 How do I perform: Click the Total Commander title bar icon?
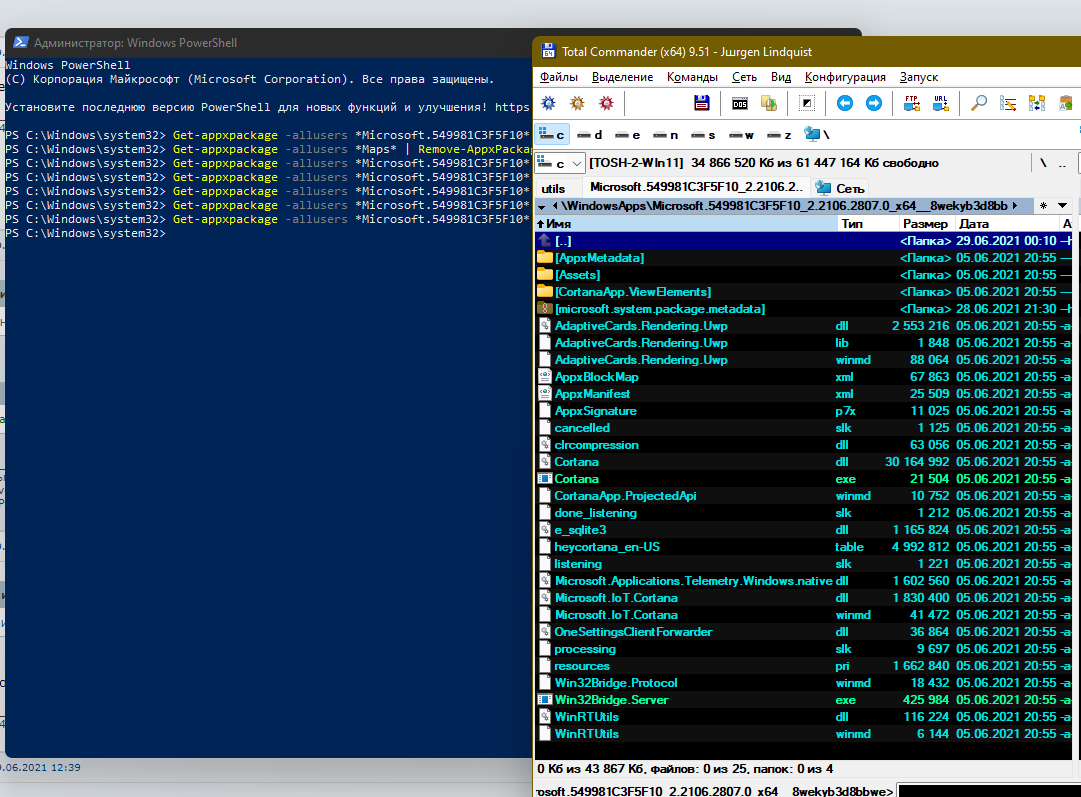549,51
